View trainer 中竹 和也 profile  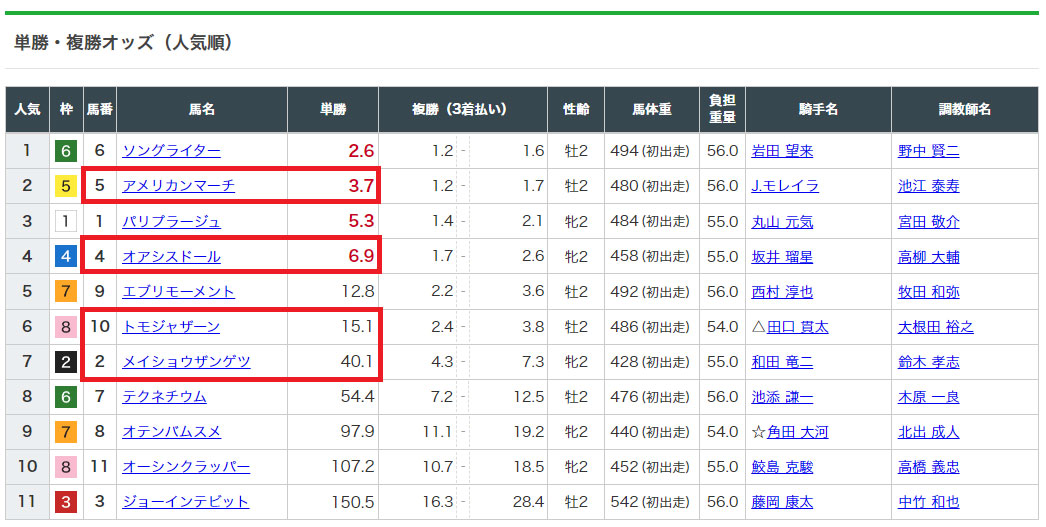pyautogui.click(x=928, y=502)
